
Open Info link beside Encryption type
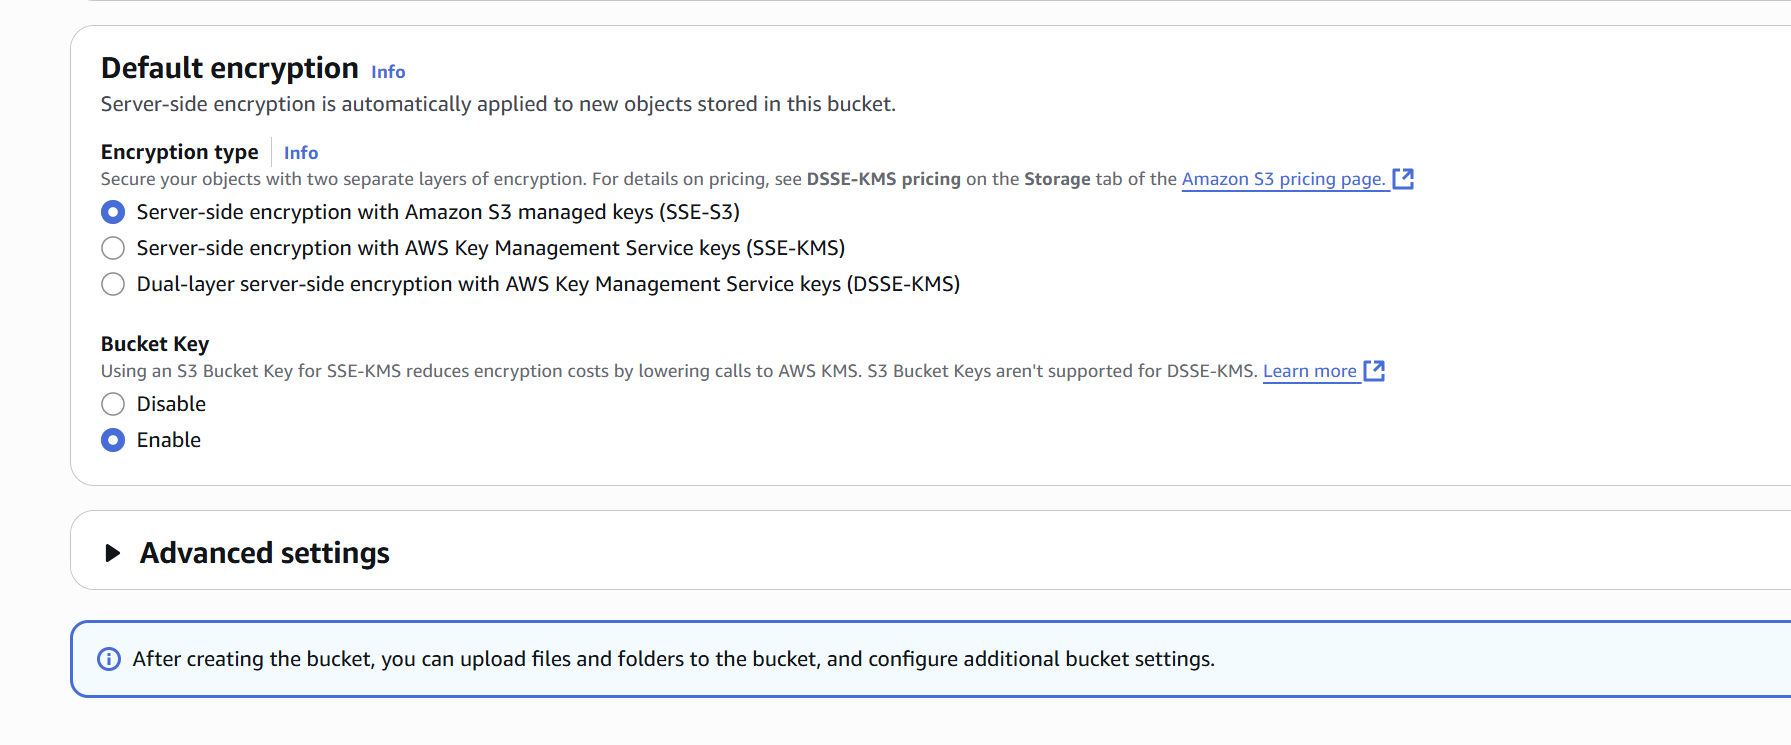[301, 153]
